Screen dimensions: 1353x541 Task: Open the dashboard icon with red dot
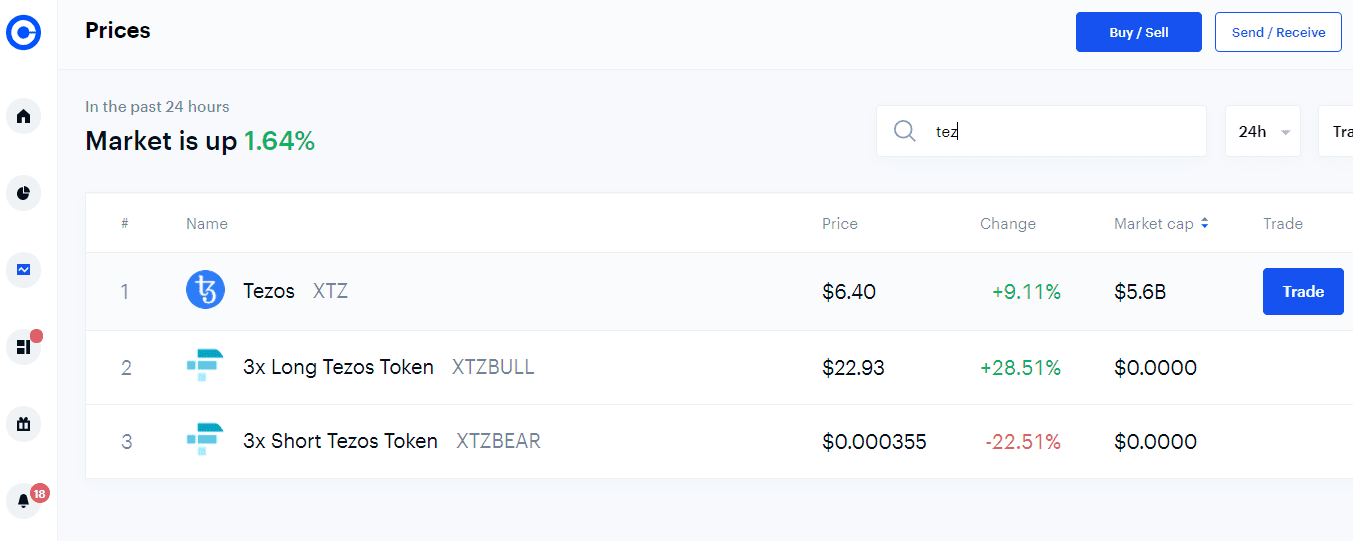24,347
